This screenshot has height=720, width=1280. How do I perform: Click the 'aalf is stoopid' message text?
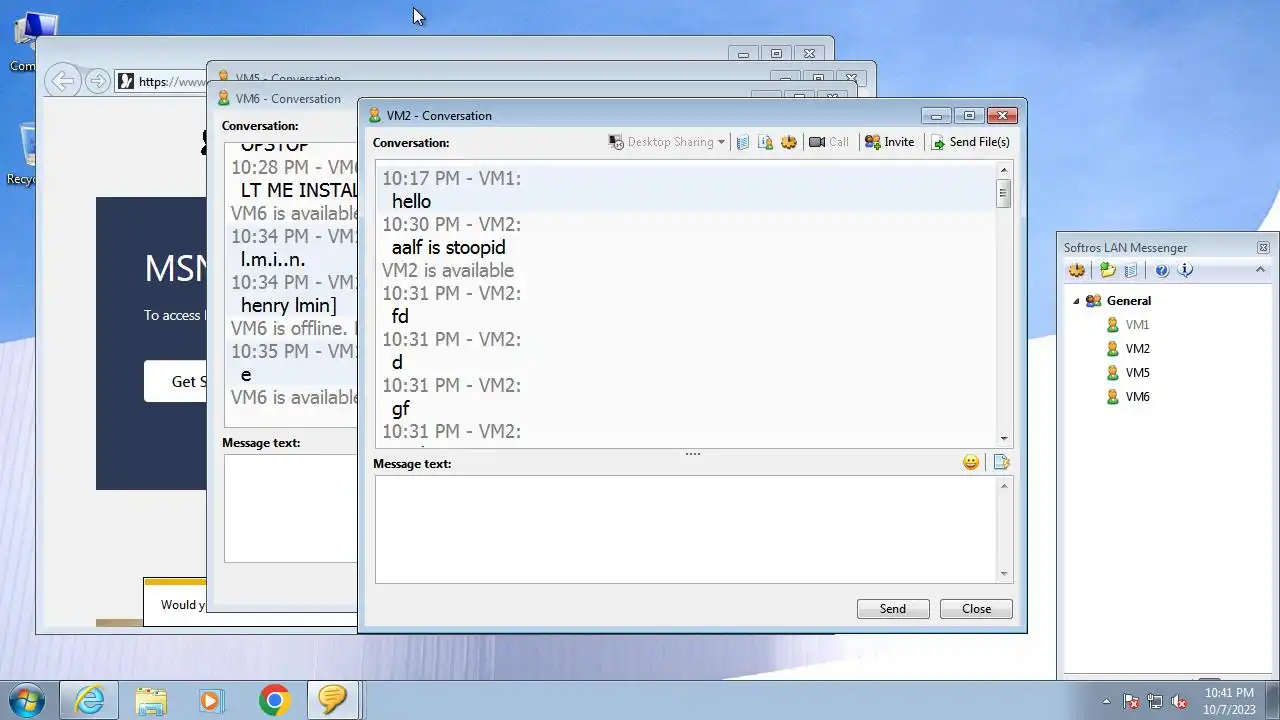pos(448,247)
